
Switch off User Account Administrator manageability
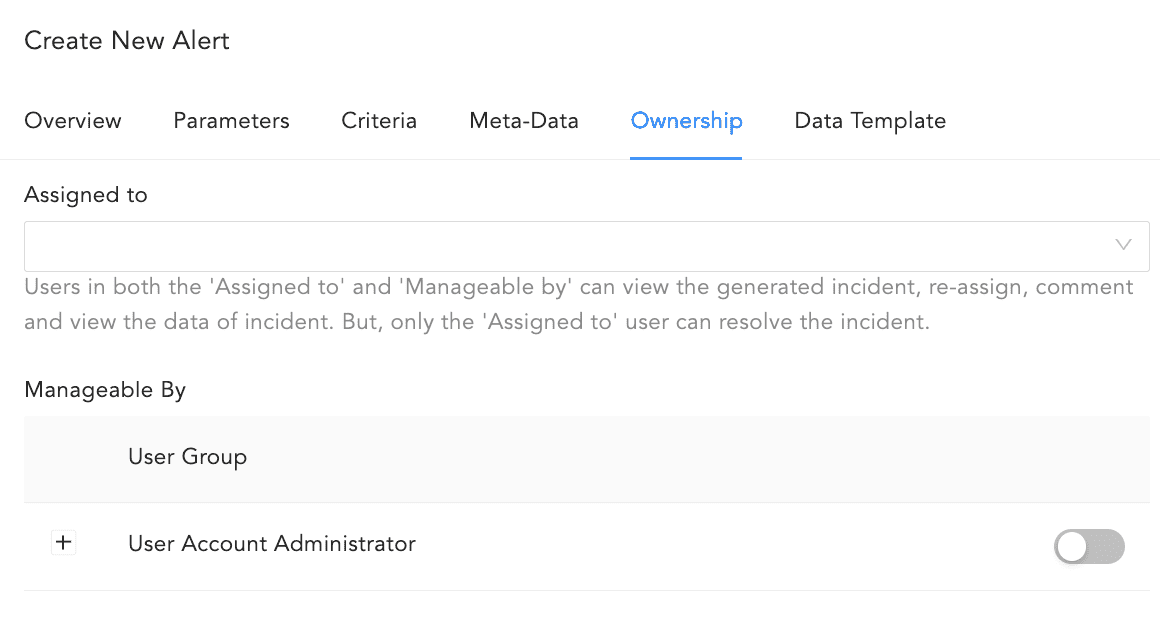click(1089, 547)
